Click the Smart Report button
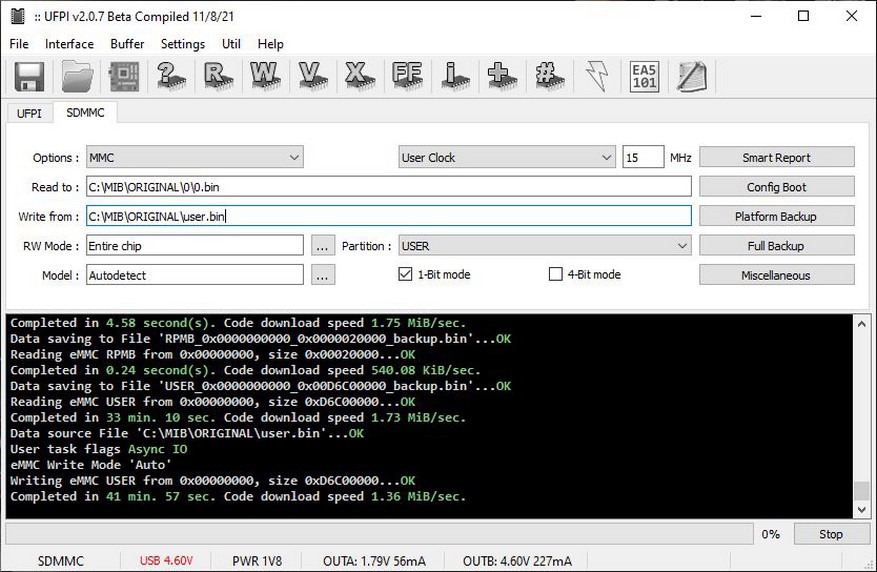Image resolution: width=877 pixels, height=572 pixels. 776,158
